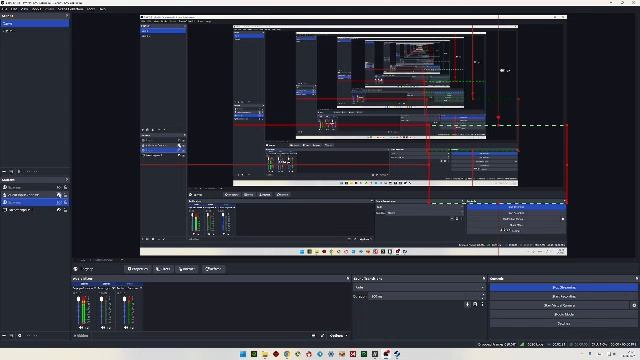Toggle lock on the top source row

[66, 187]
